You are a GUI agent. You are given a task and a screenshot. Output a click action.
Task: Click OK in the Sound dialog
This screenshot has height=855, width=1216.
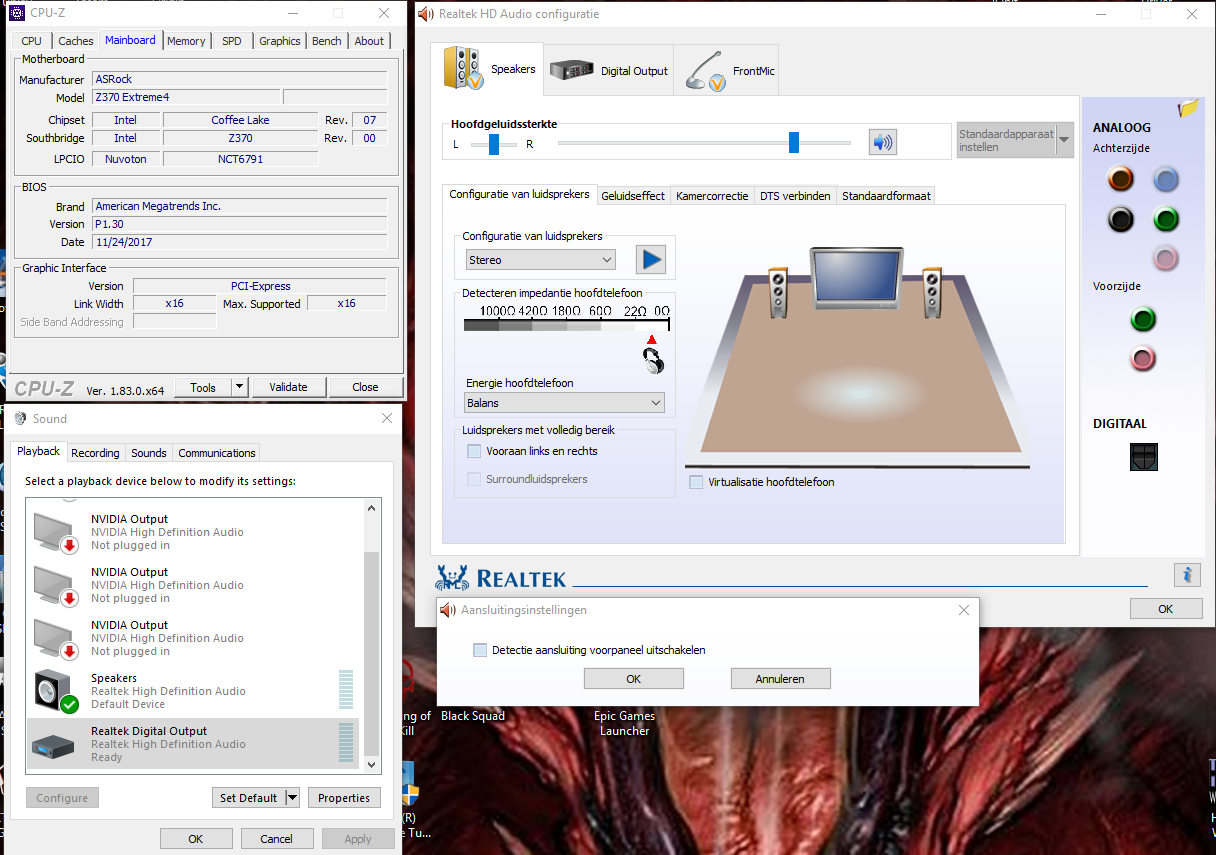[196, 839]
